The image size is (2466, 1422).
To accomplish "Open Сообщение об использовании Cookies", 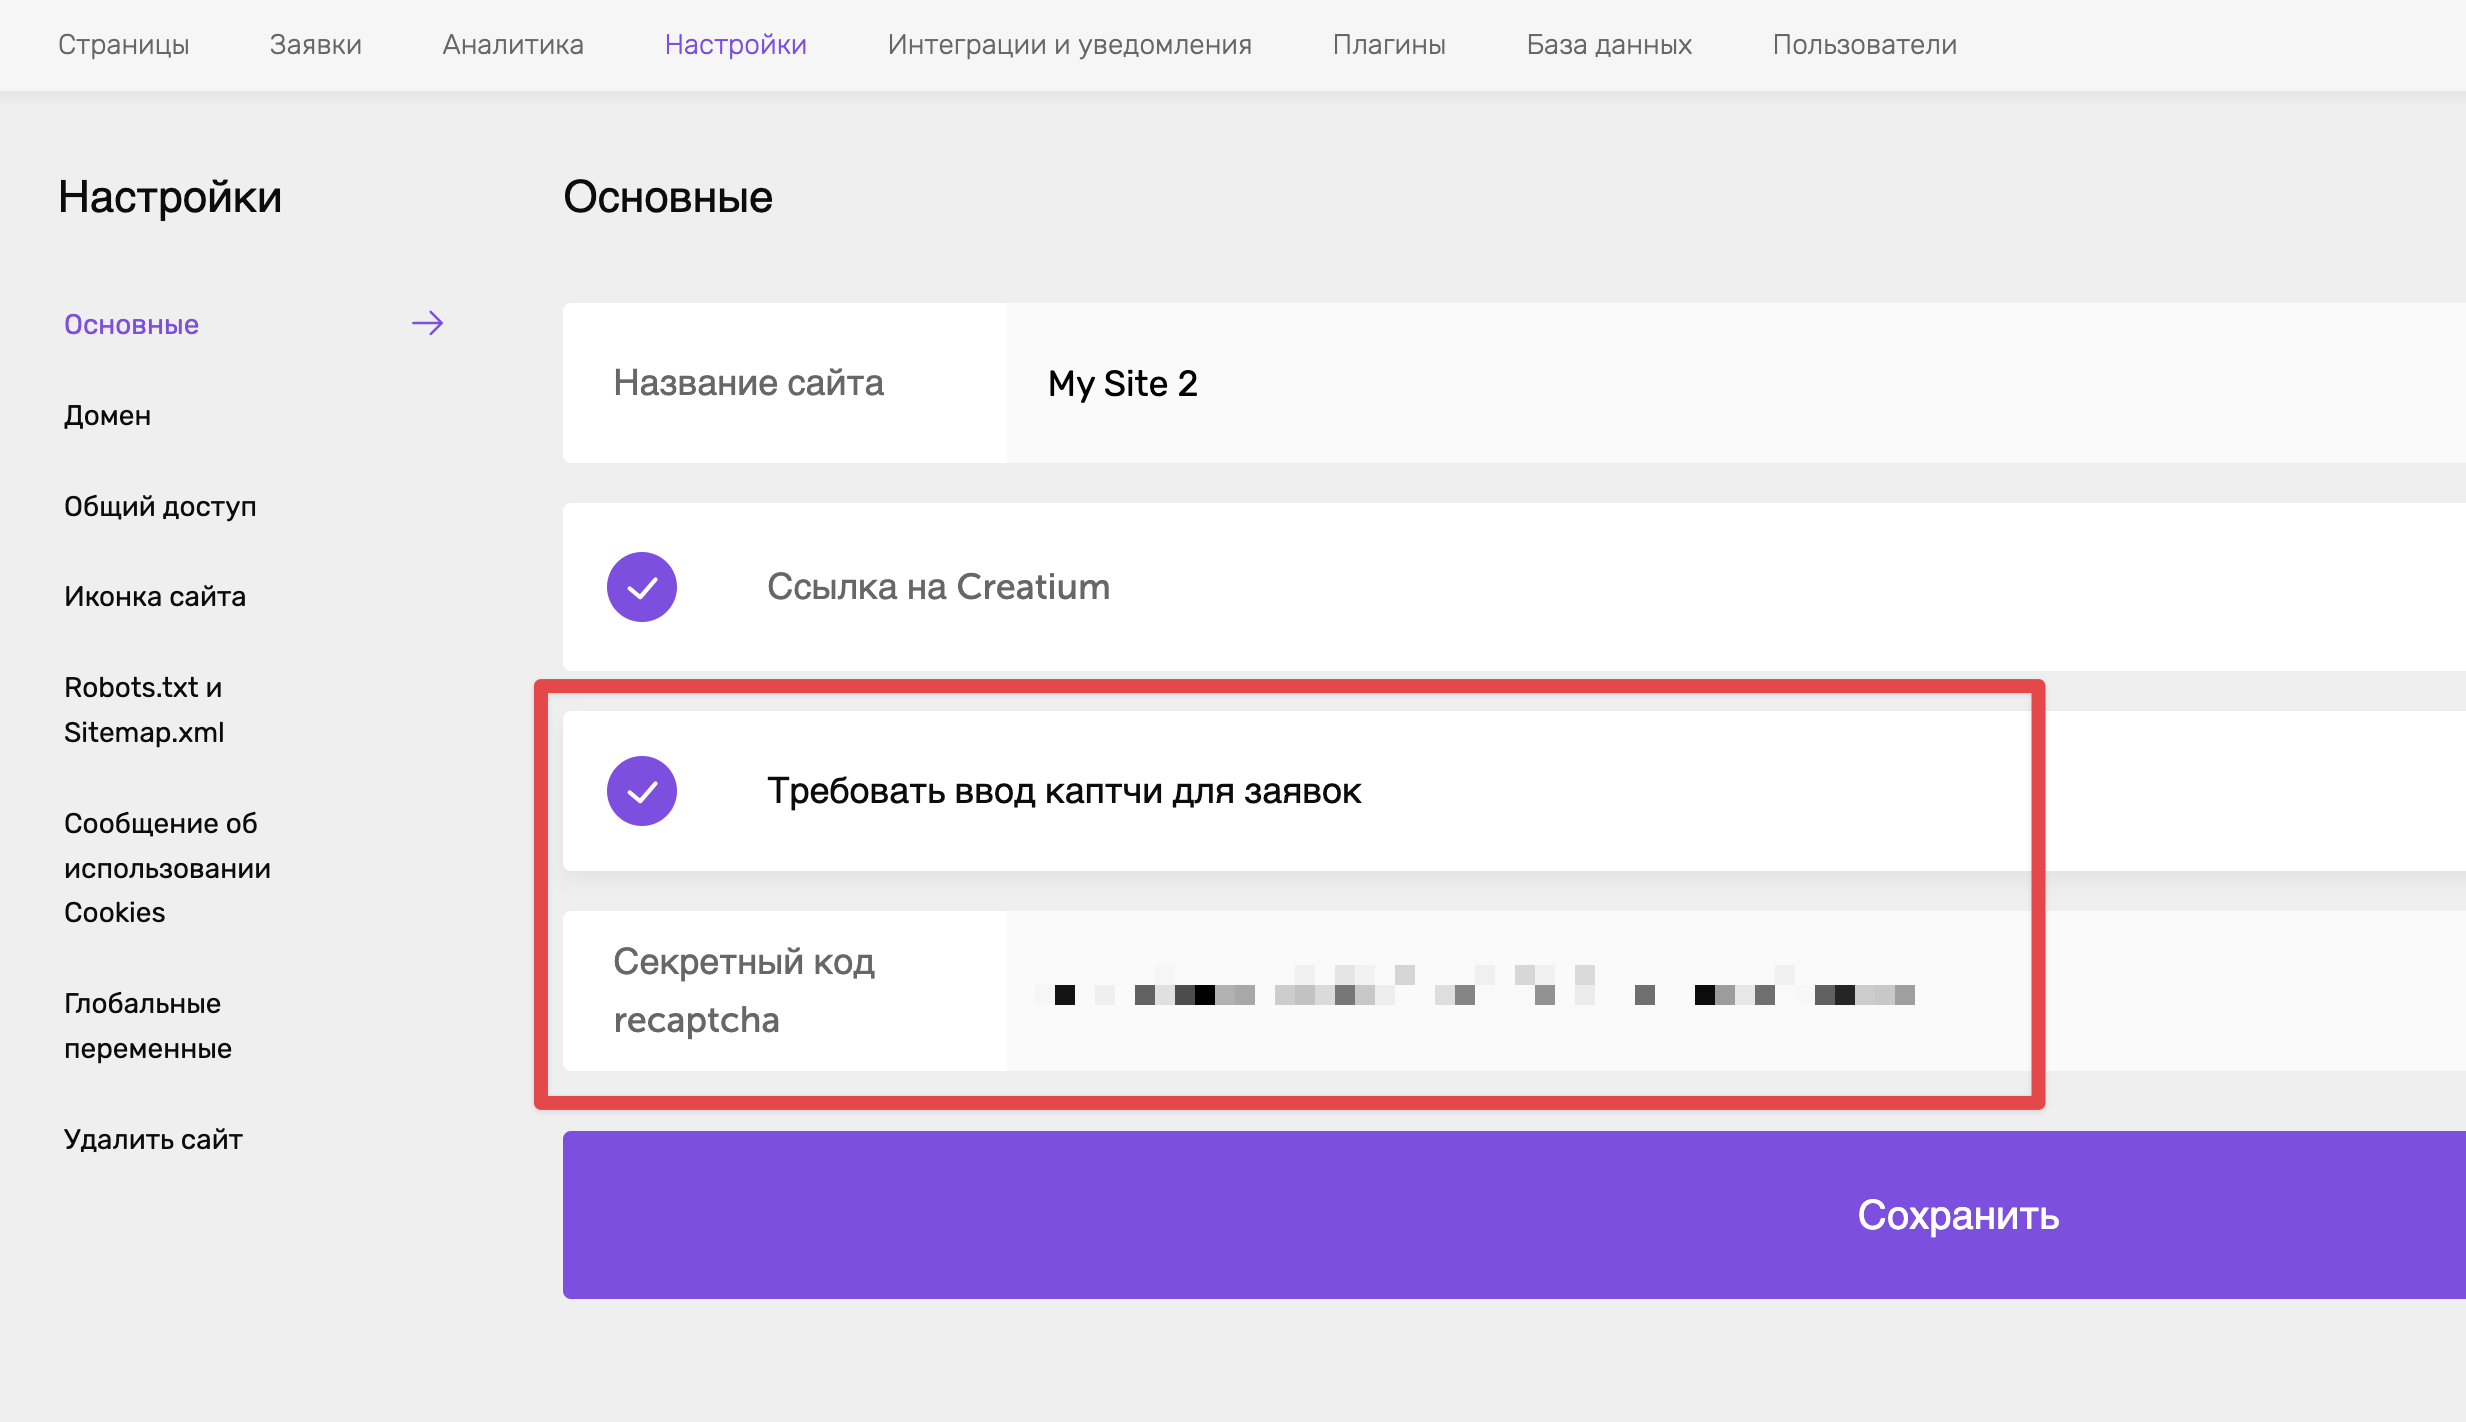I will [x=167, y=868].
